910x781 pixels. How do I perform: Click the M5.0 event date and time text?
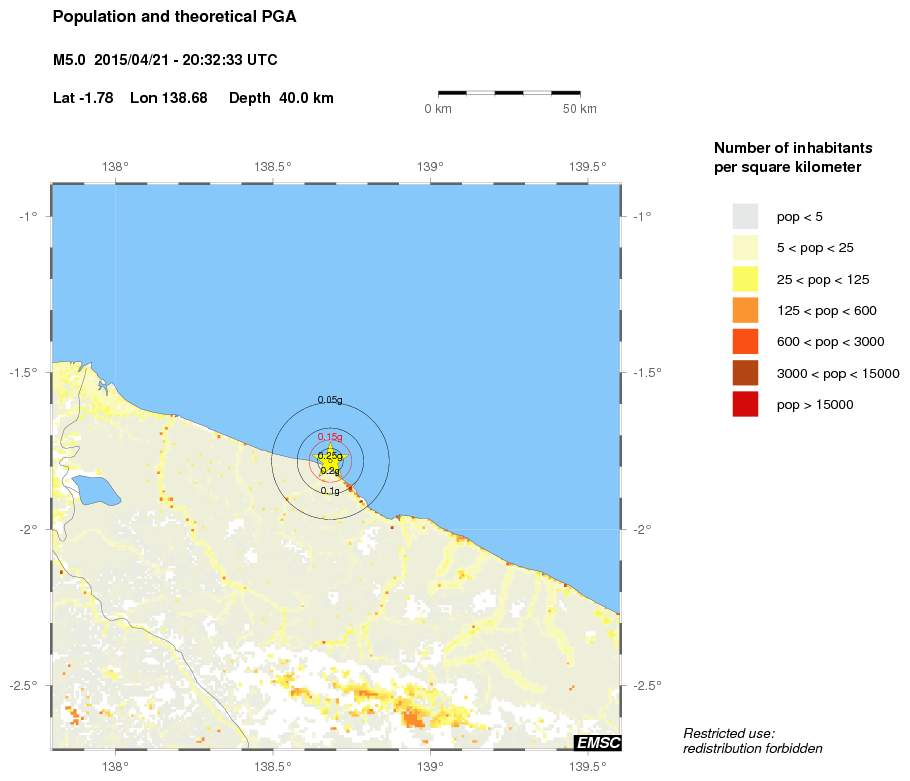click(165, 60)
